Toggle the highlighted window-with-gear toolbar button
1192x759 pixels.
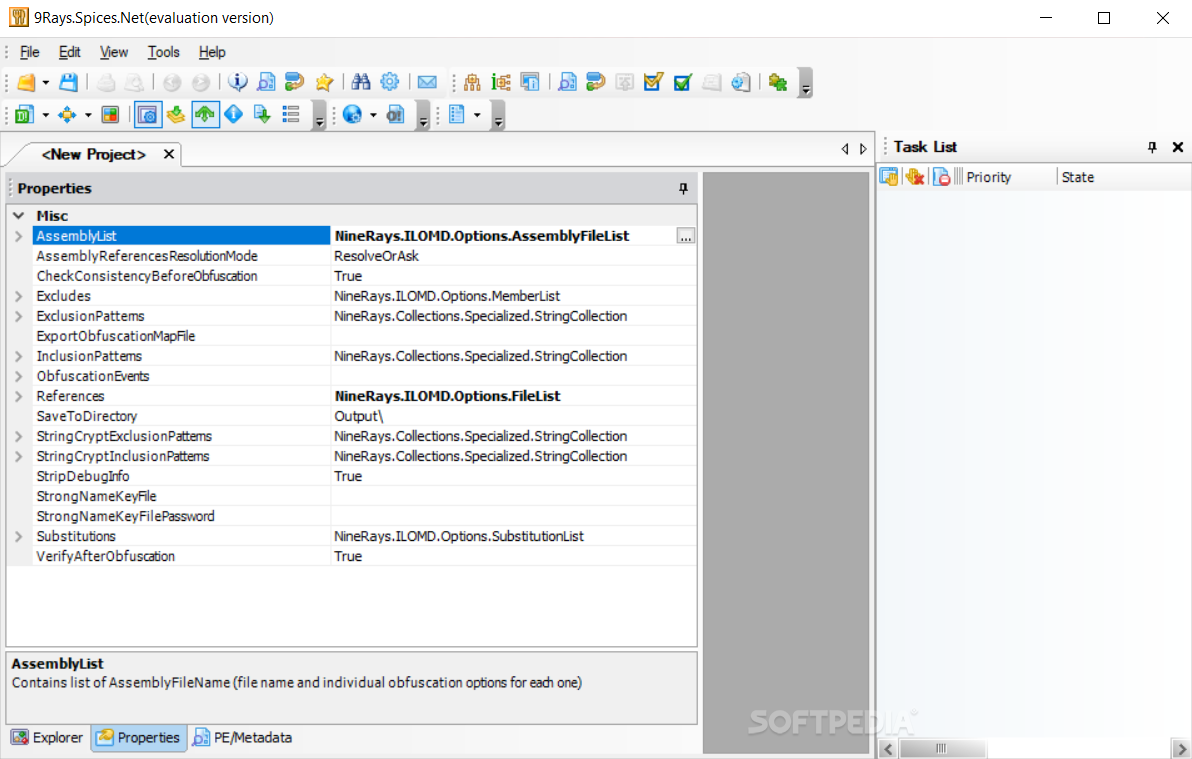tap(148, 115)
